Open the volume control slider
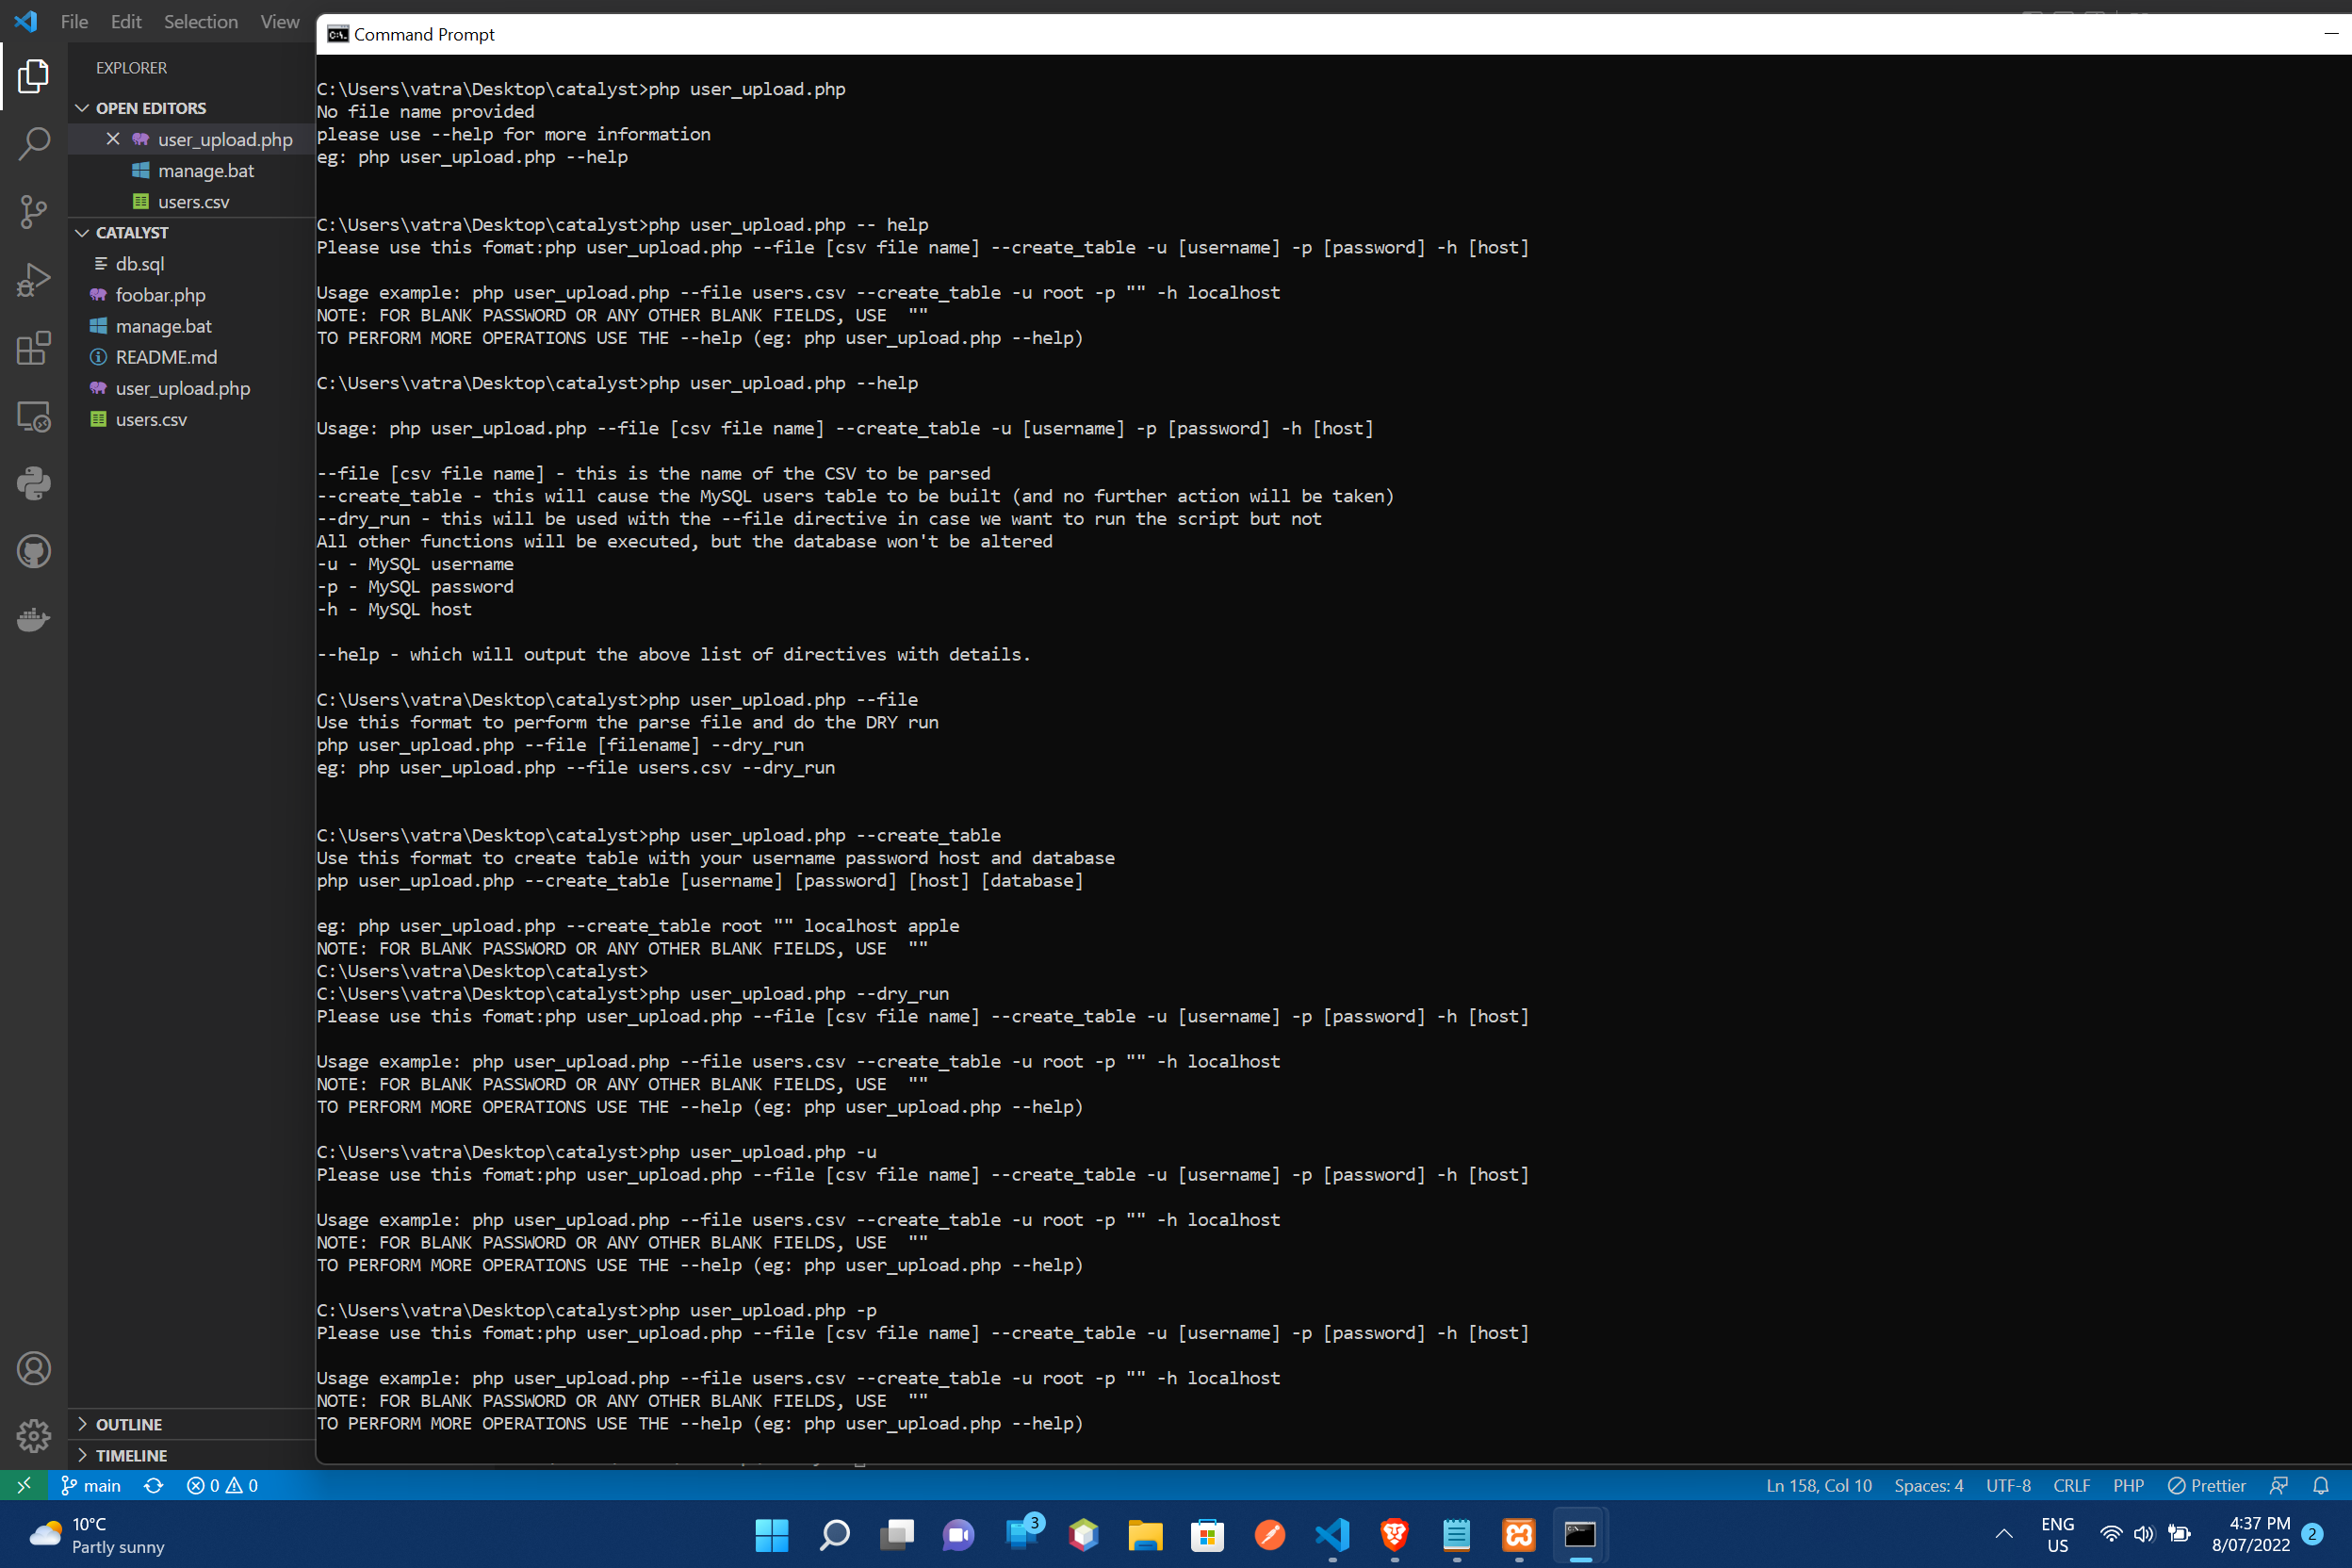 (x=2143, y=1536)
